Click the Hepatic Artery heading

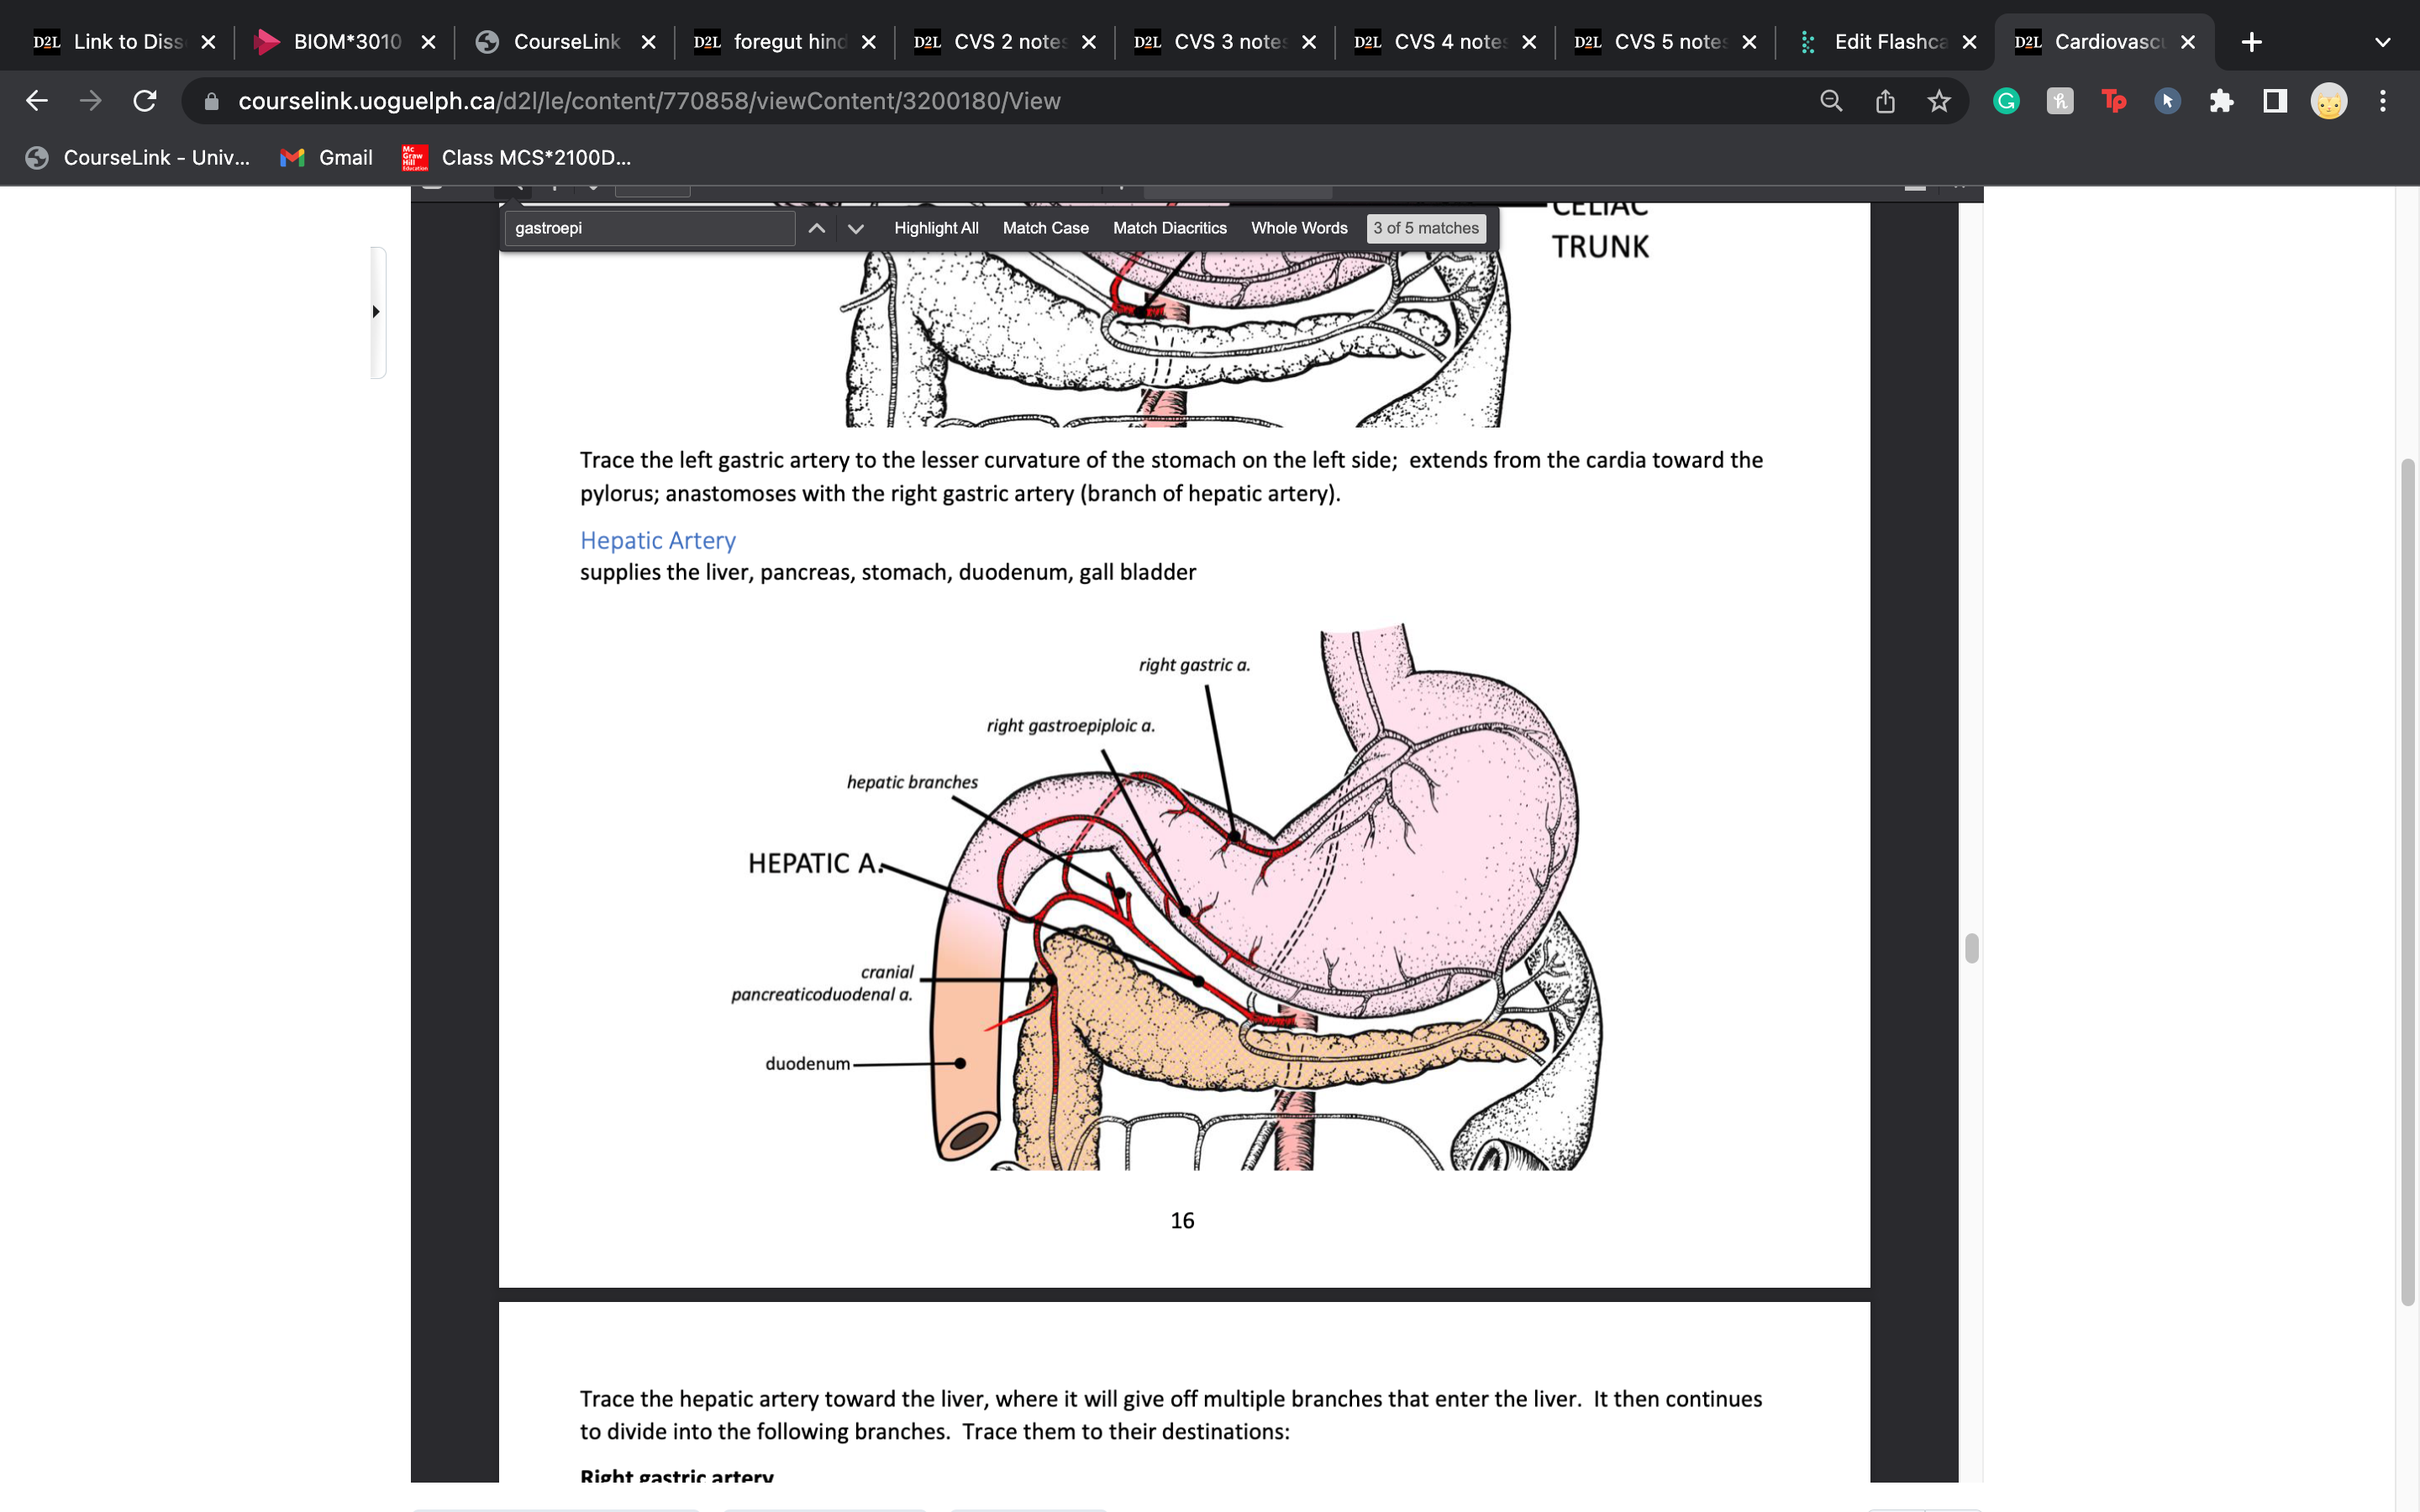pyautogui.click(x=657, y=540)
